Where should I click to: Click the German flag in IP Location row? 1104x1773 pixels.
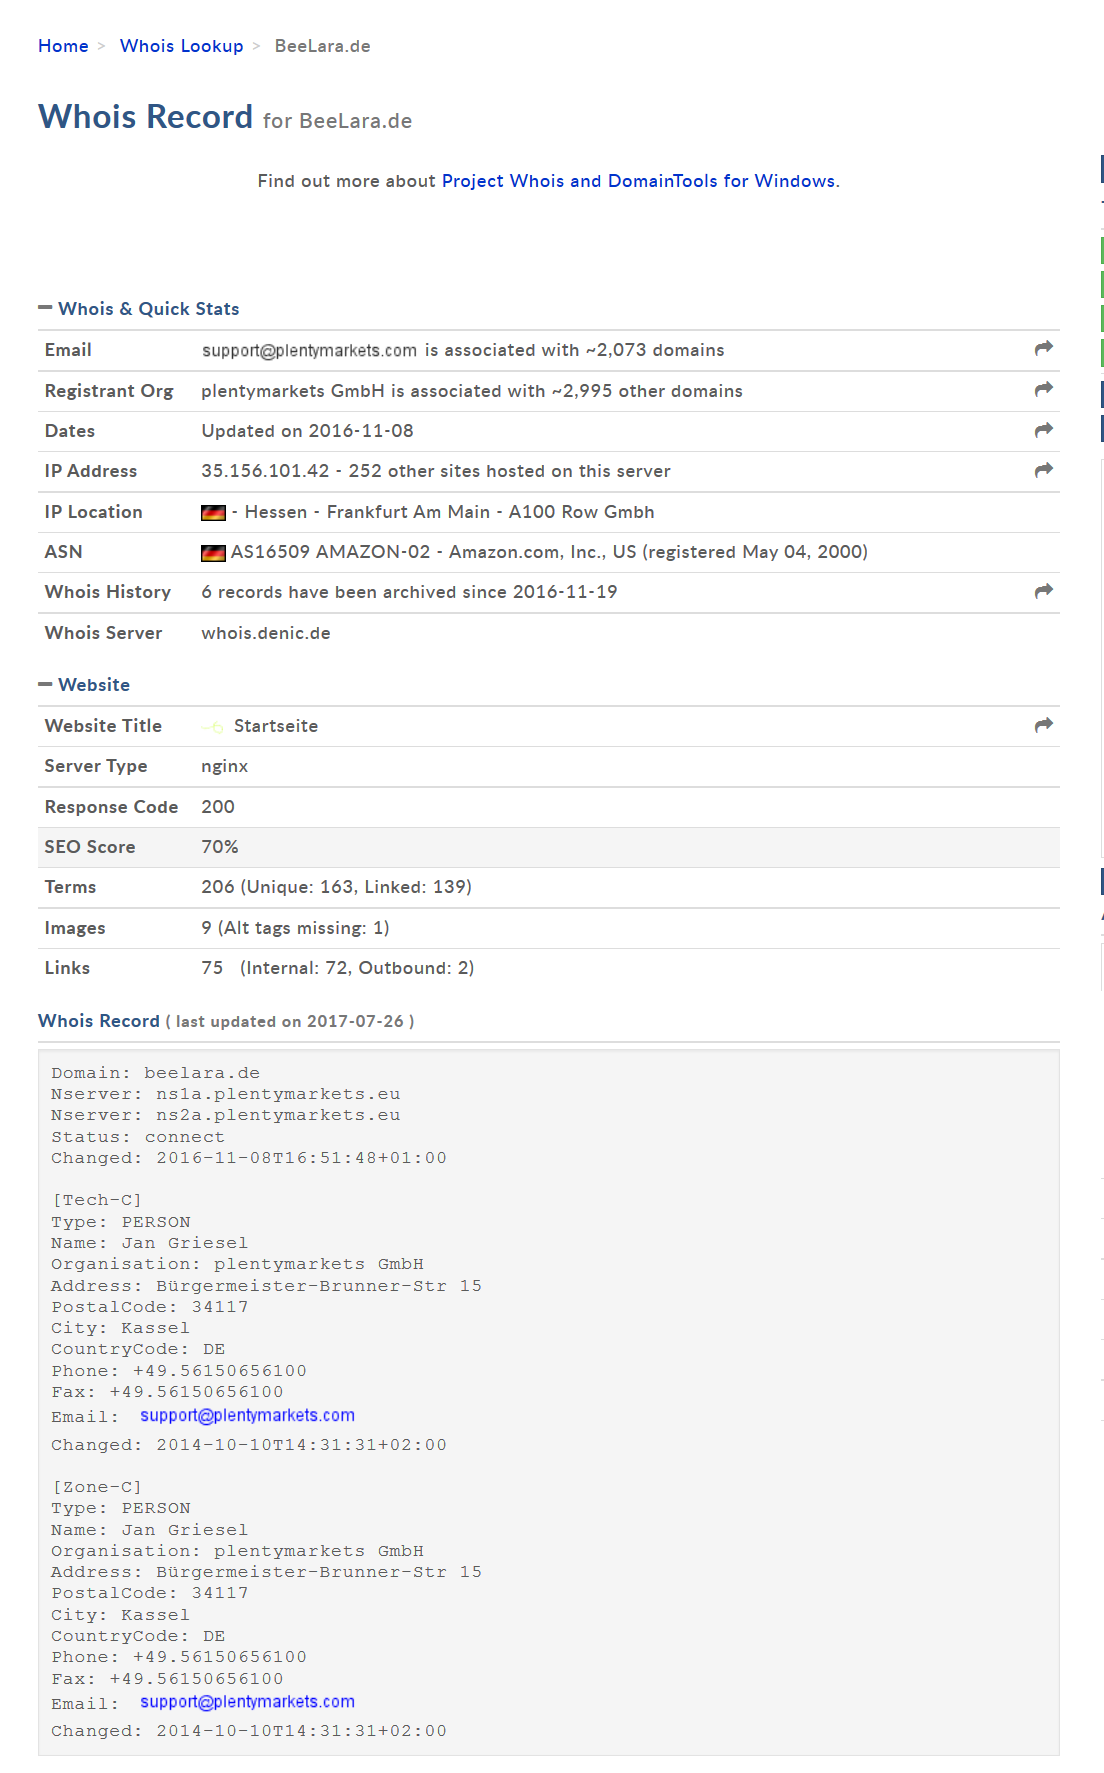click(x=213, y=513)
